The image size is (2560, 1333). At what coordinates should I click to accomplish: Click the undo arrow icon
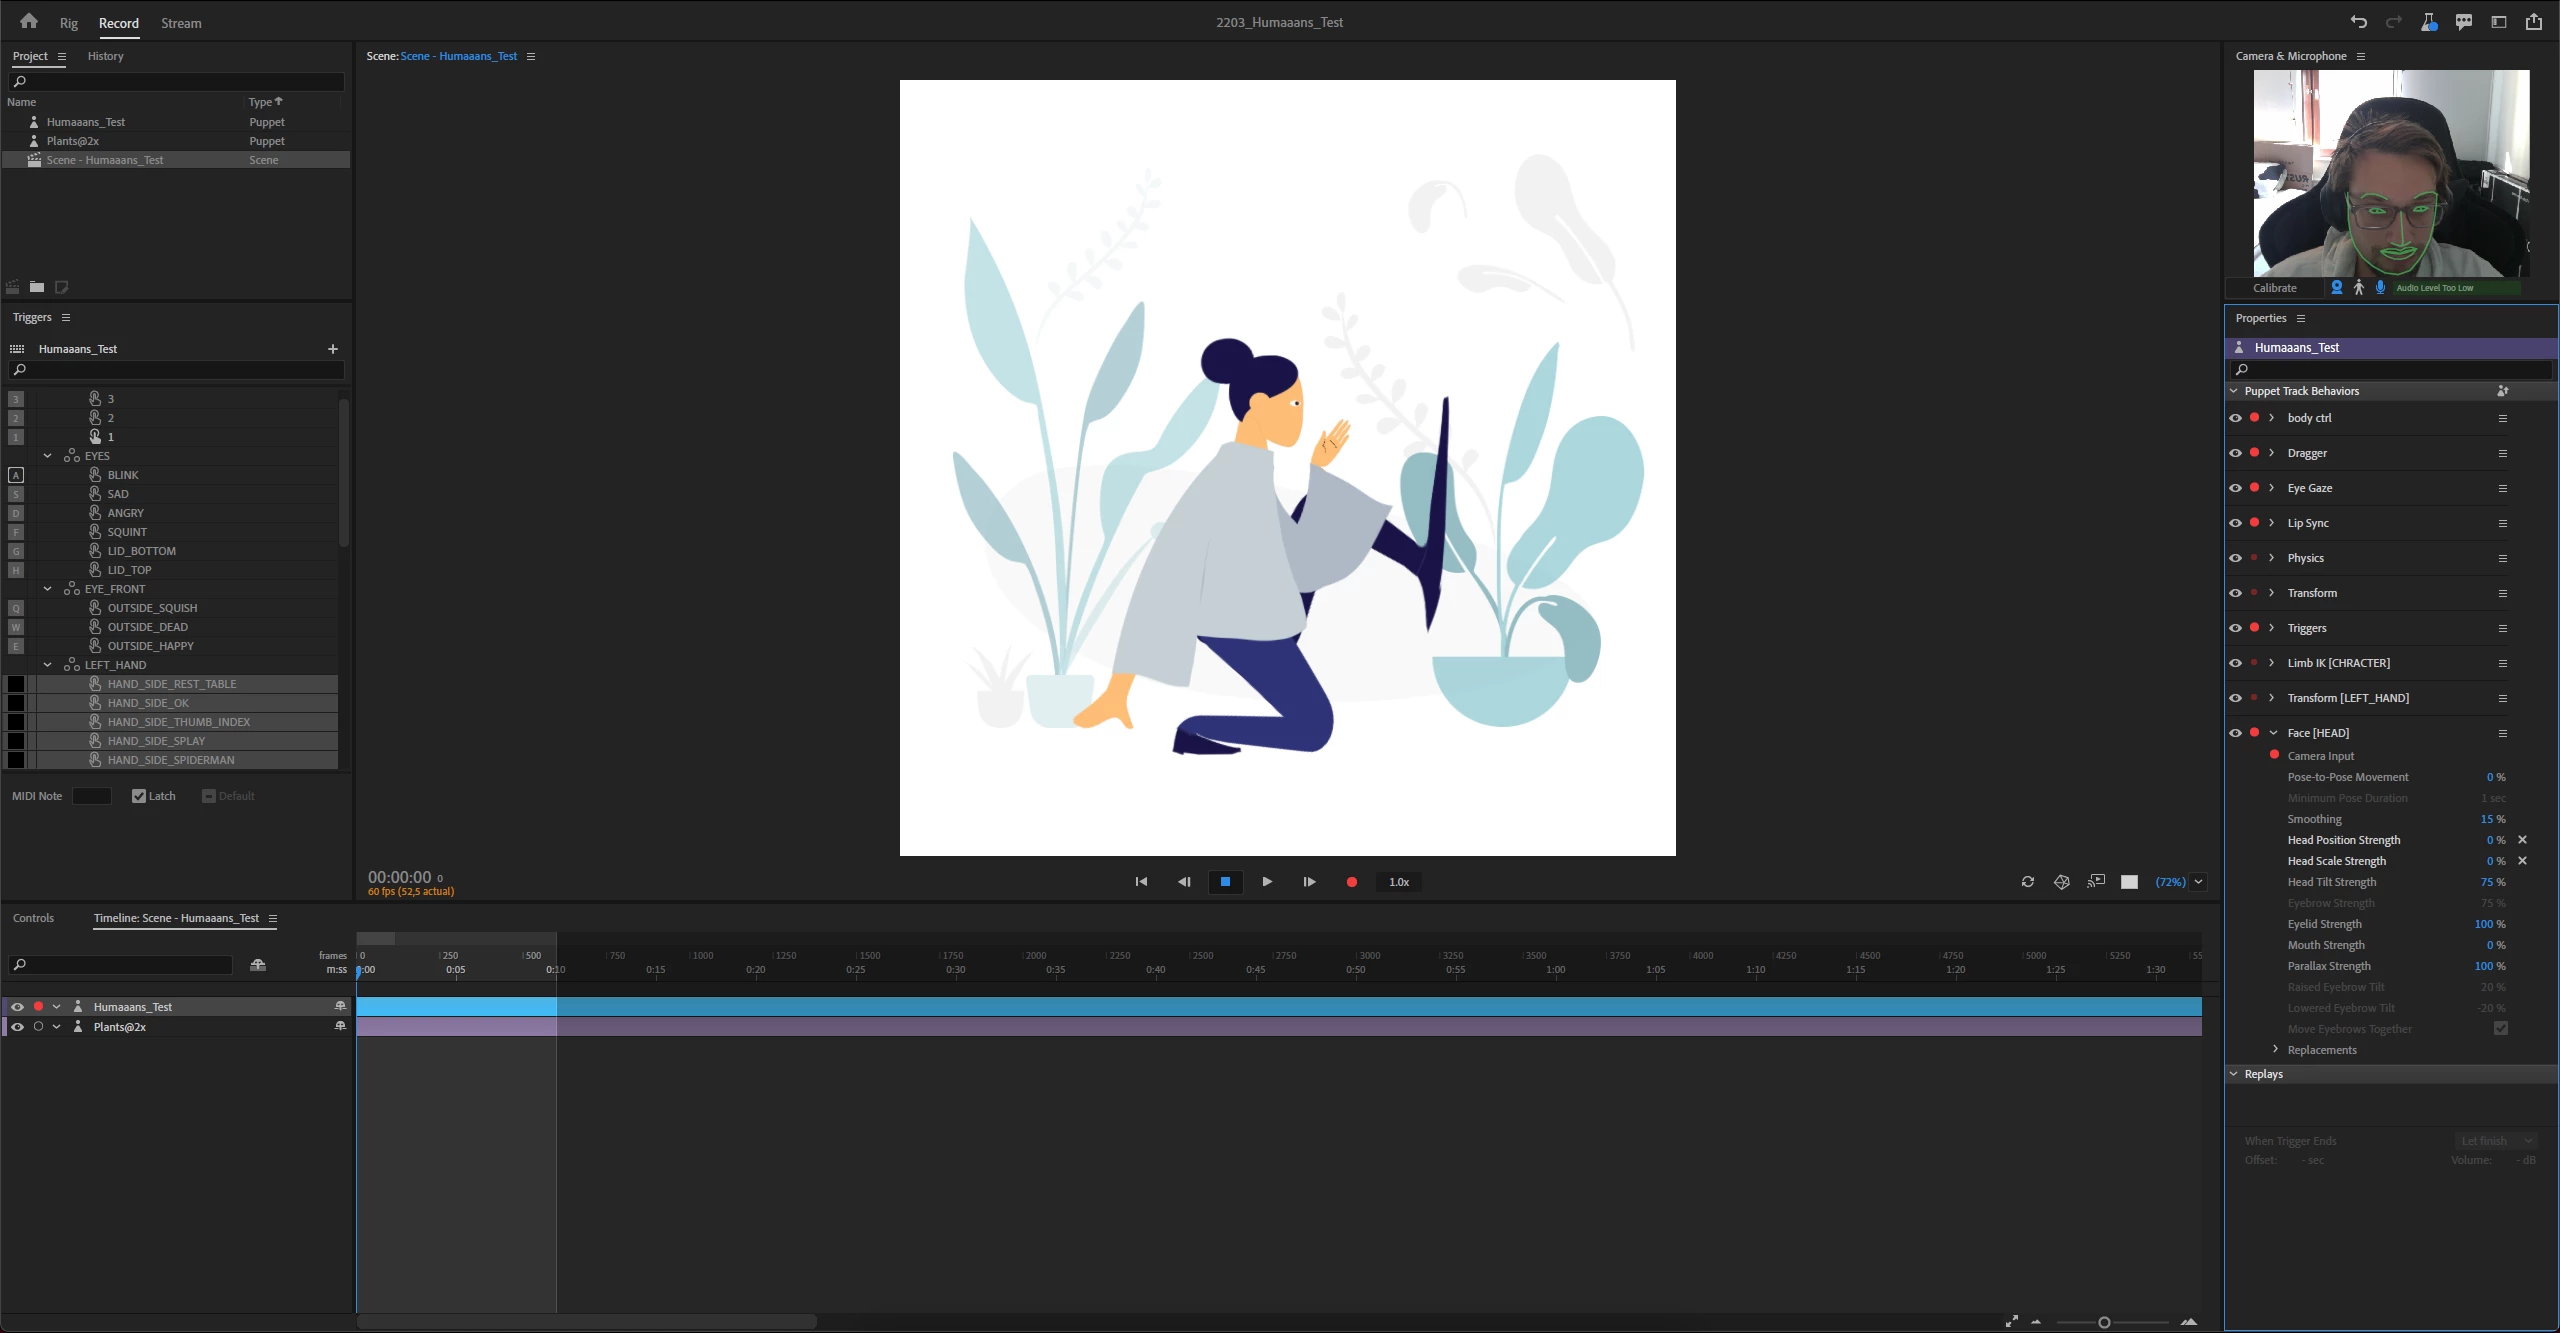click(2359, 22)
